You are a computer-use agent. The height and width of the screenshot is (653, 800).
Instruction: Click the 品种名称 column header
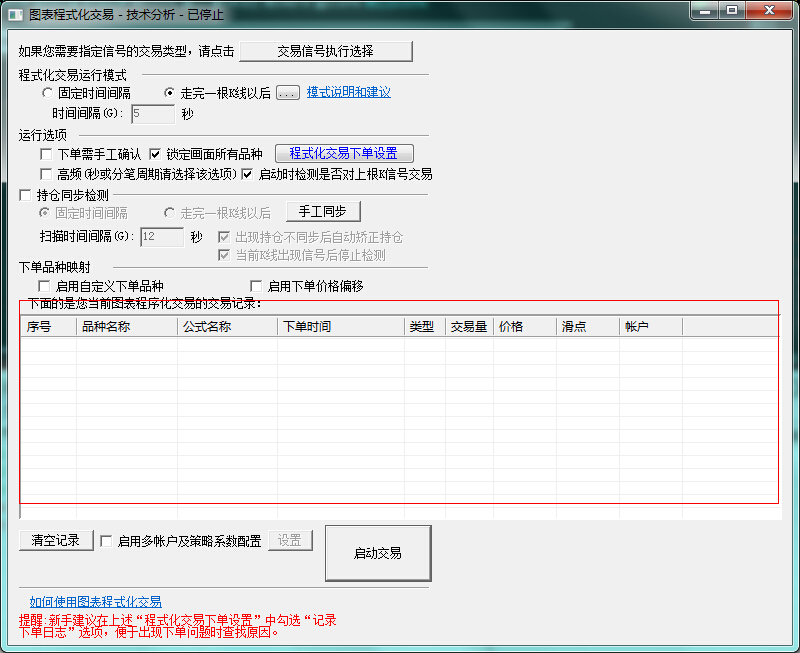[x=126, y=327]
